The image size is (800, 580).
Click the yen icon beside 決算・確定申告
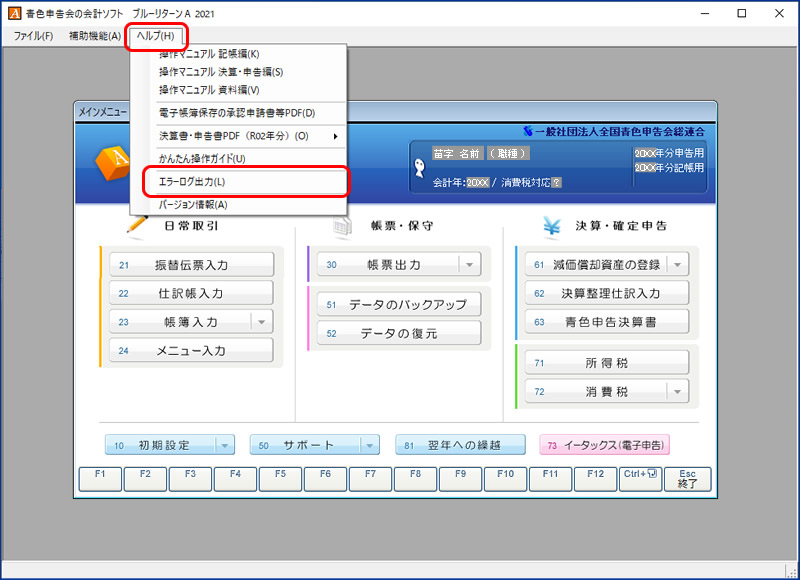coord(550,226)
